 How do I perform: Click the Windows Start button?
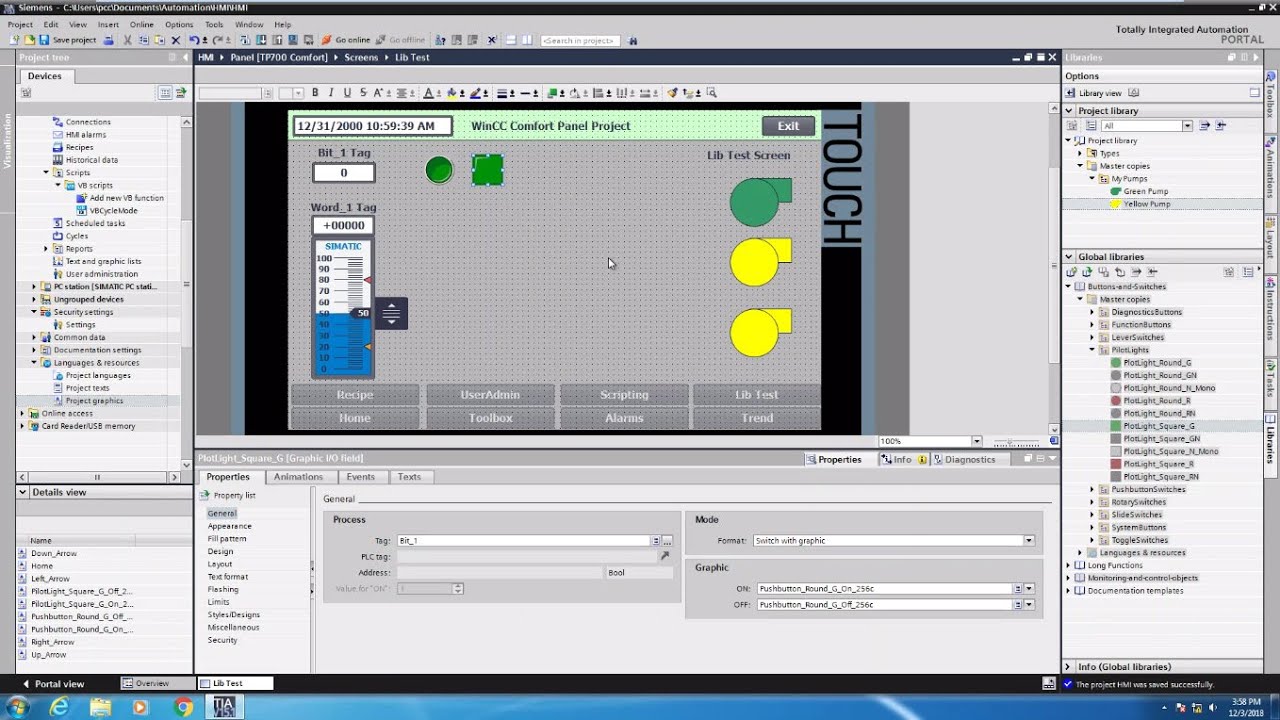(17, 707)
